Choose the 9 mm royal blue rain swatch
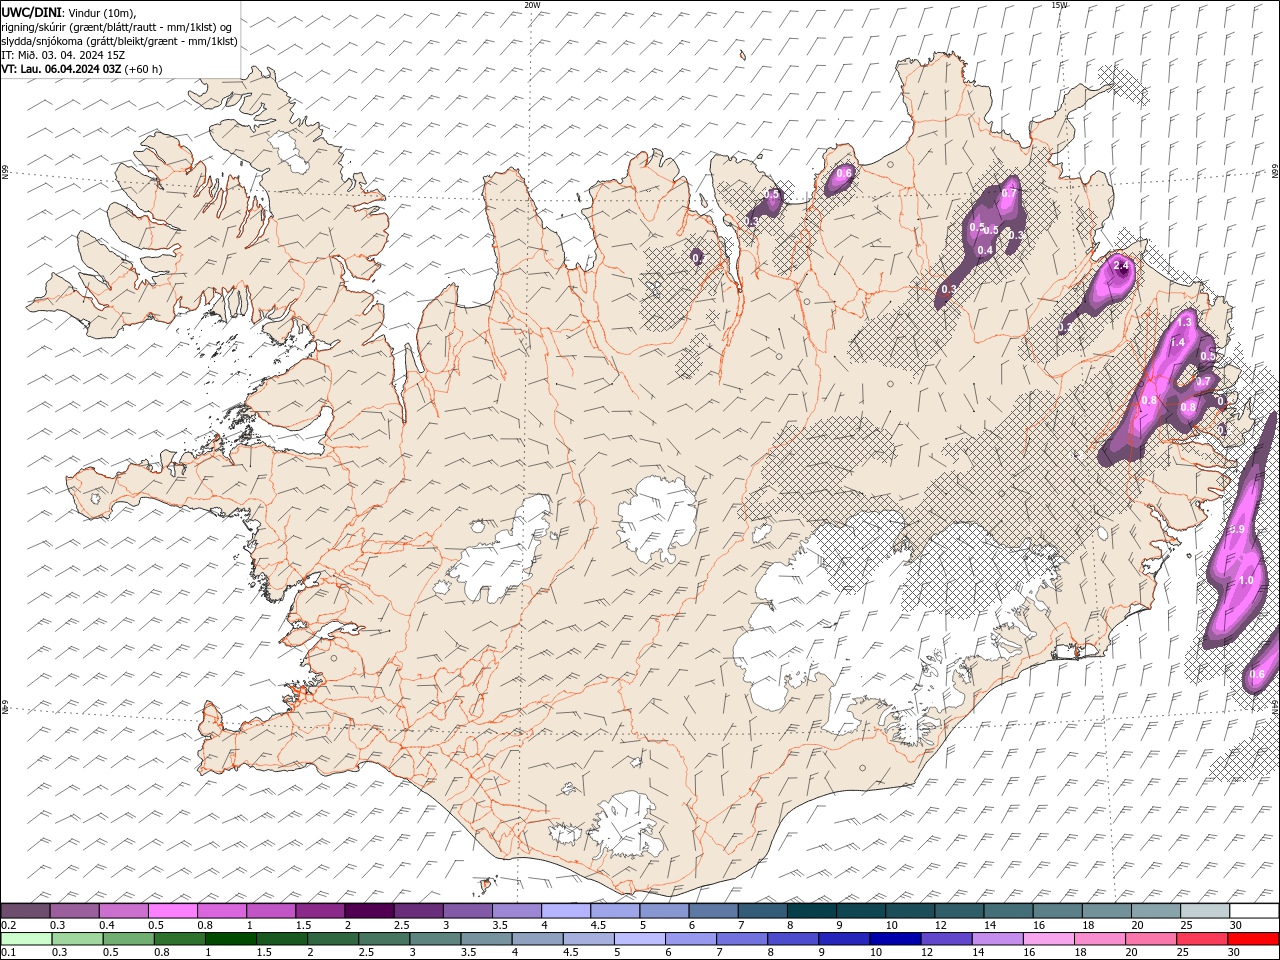 tap(843, 938)
